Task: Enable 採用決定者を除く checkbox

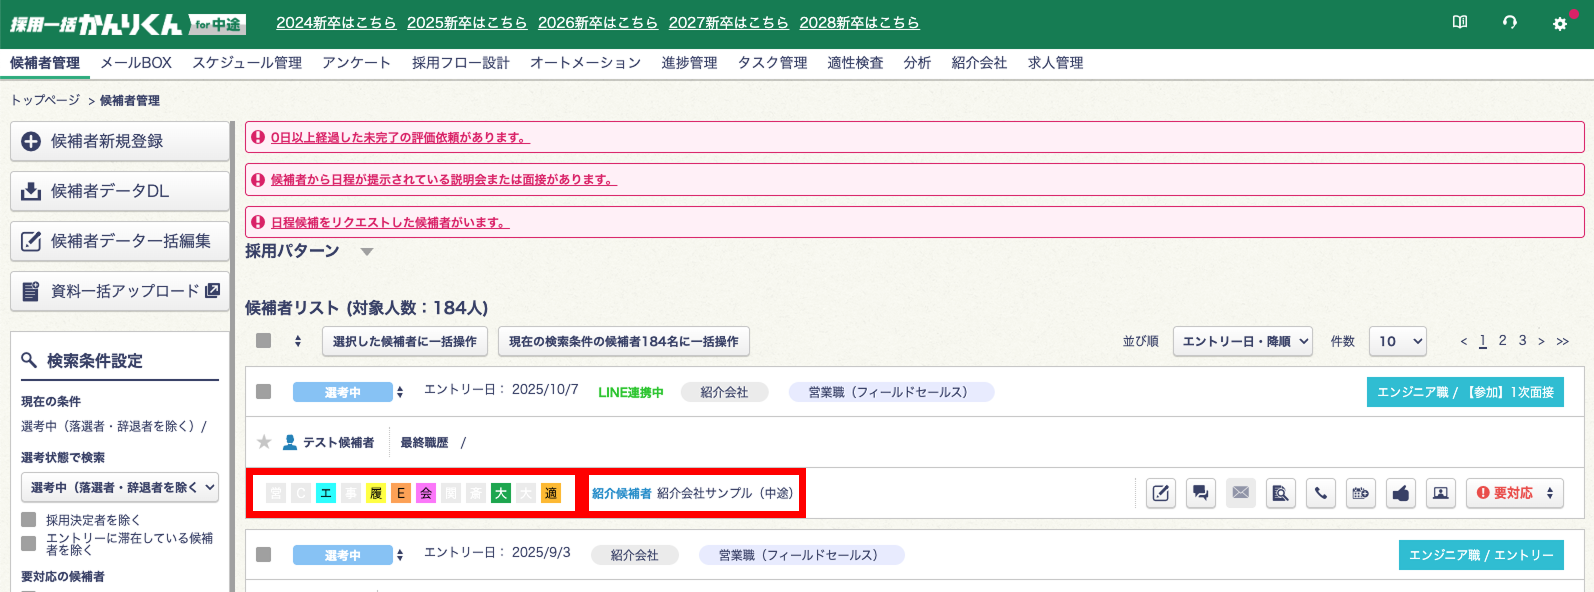Action: [x=29, y=520]
